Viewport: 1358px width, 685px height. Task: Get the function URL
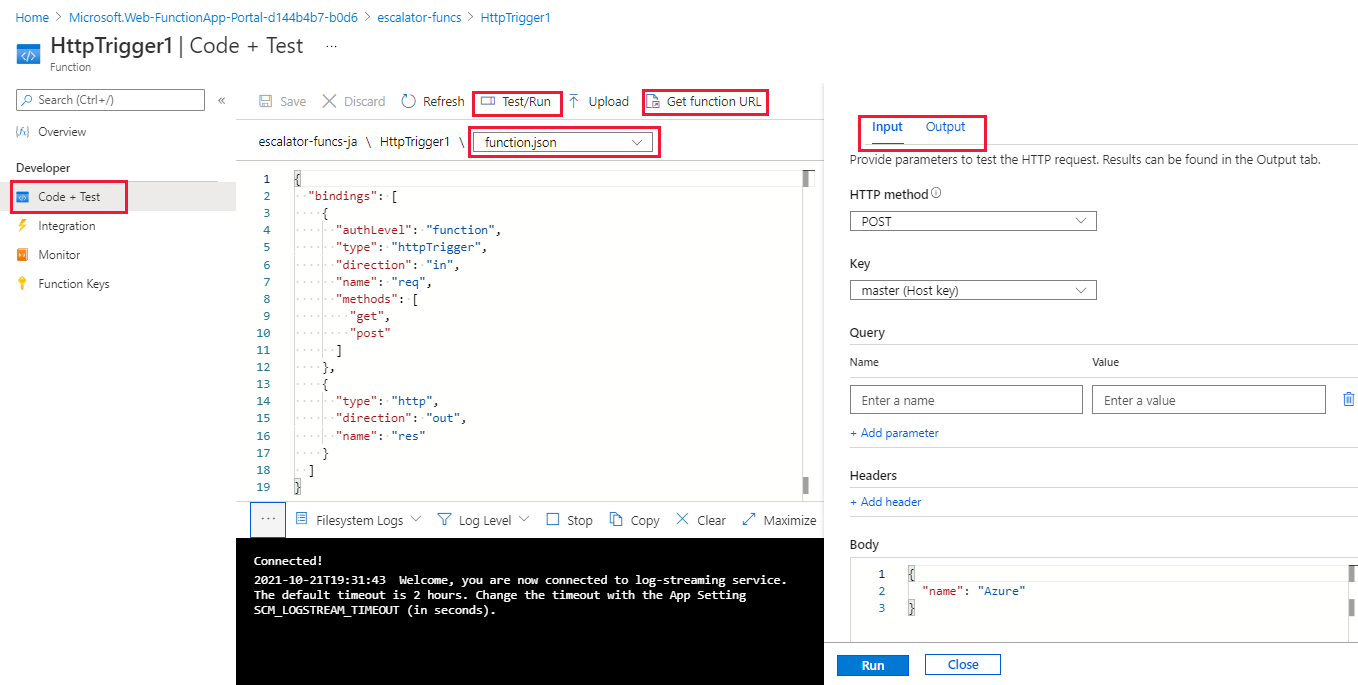(705, 101)
